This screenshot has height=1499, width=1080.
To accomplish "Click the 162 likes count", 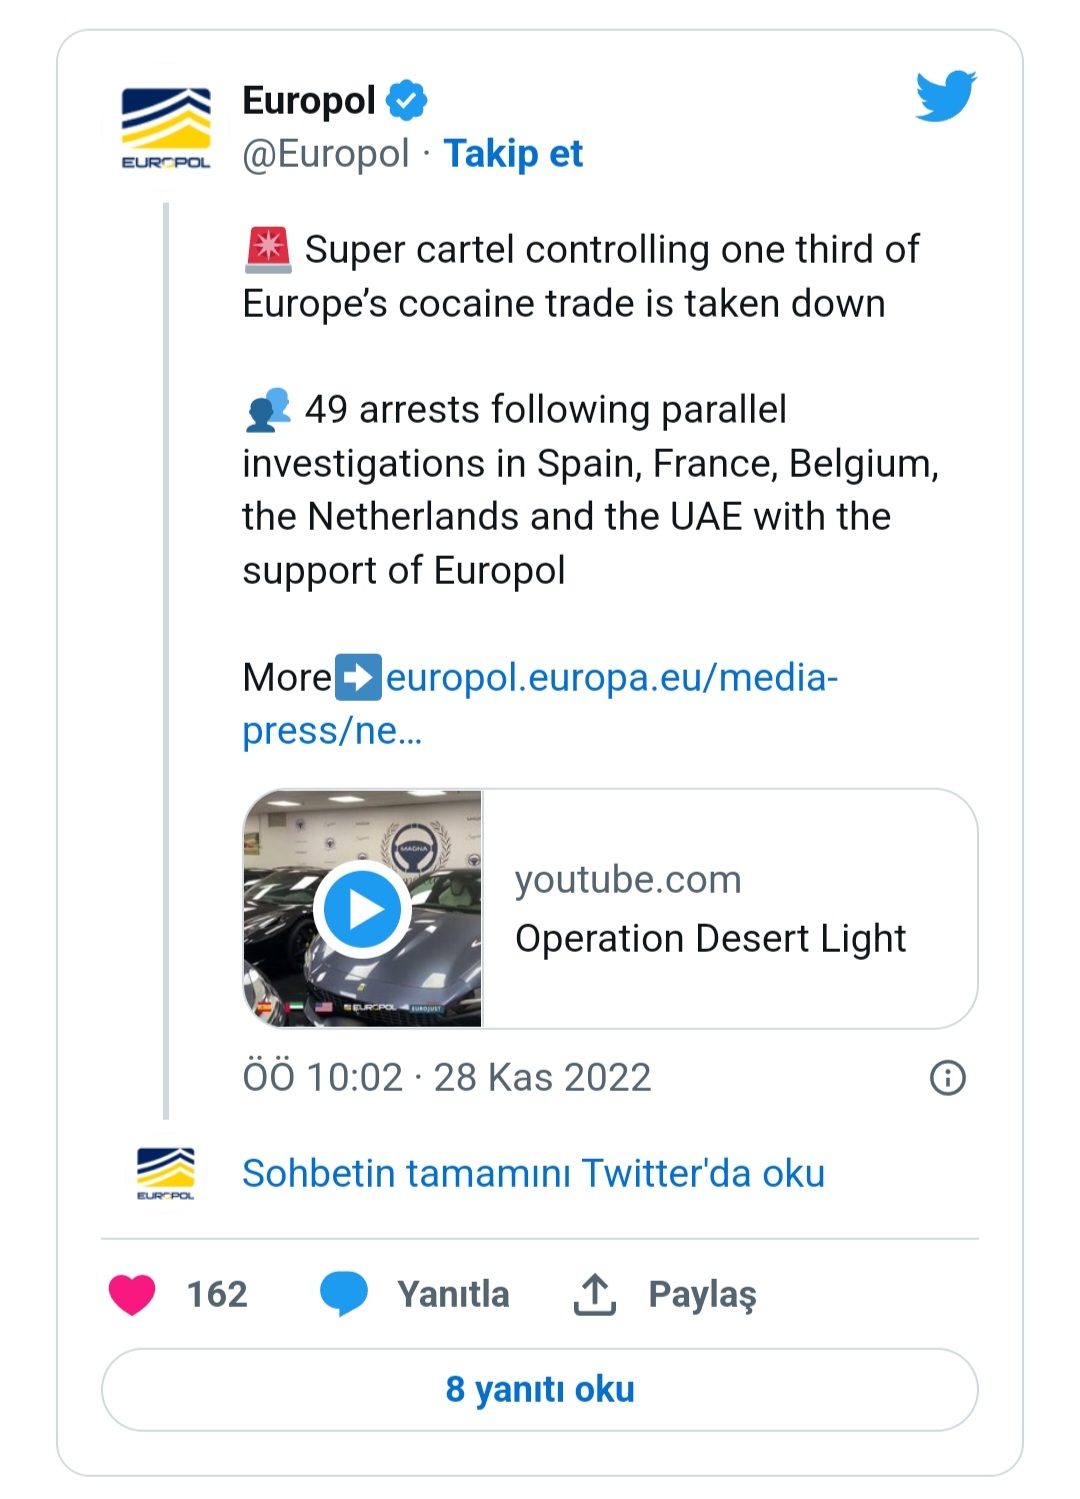I will pos(217,1294).
